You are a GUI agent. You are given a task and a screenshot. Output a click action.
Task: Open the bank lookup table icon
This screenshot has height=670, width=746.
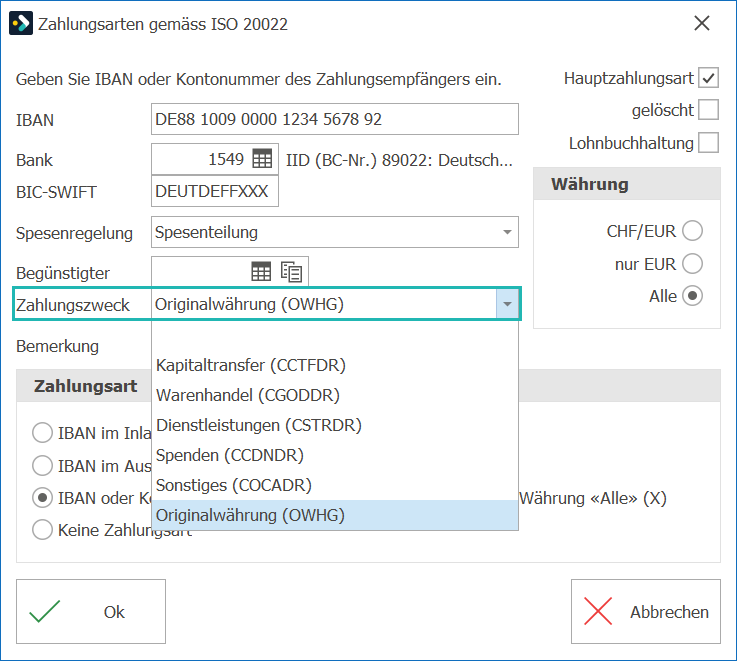[x=262, y=159]
